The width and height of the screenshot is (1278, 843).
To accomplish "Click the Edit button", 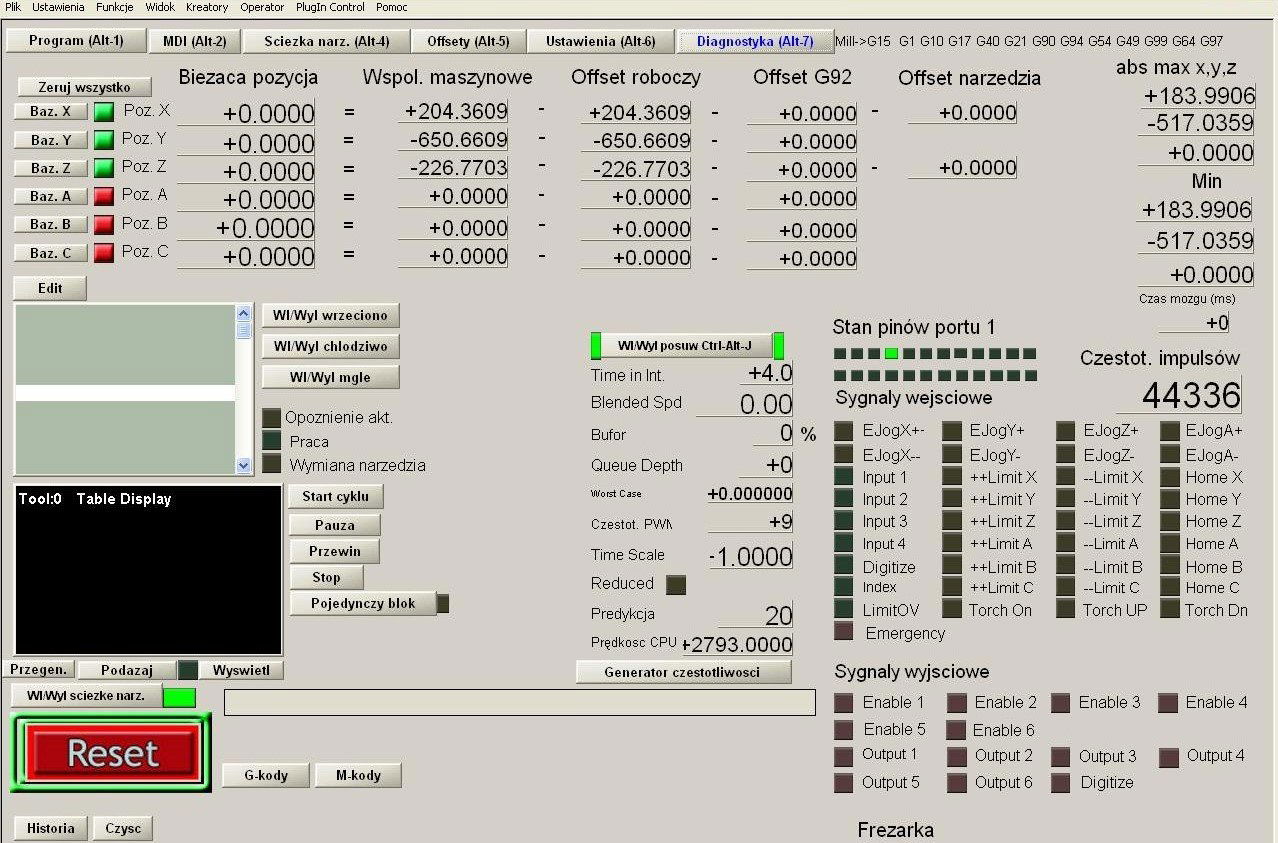I will pyautogui.click(x=50, y=288).
